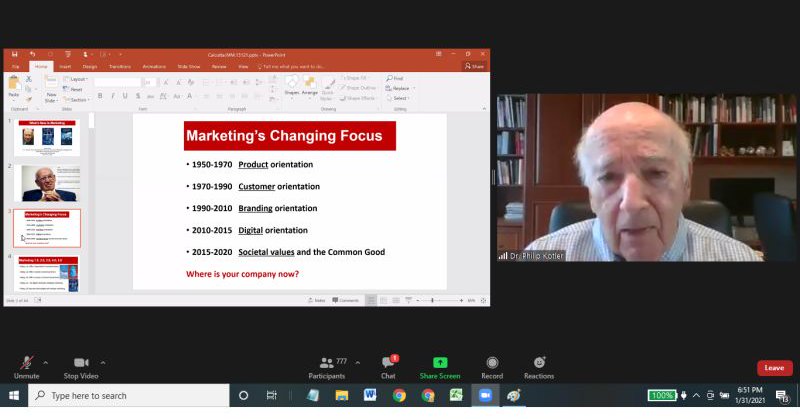Toggle Bold formatting
The width and height of the screenshot is (800, 419).
pyautogui.click(x=100, y=96)
